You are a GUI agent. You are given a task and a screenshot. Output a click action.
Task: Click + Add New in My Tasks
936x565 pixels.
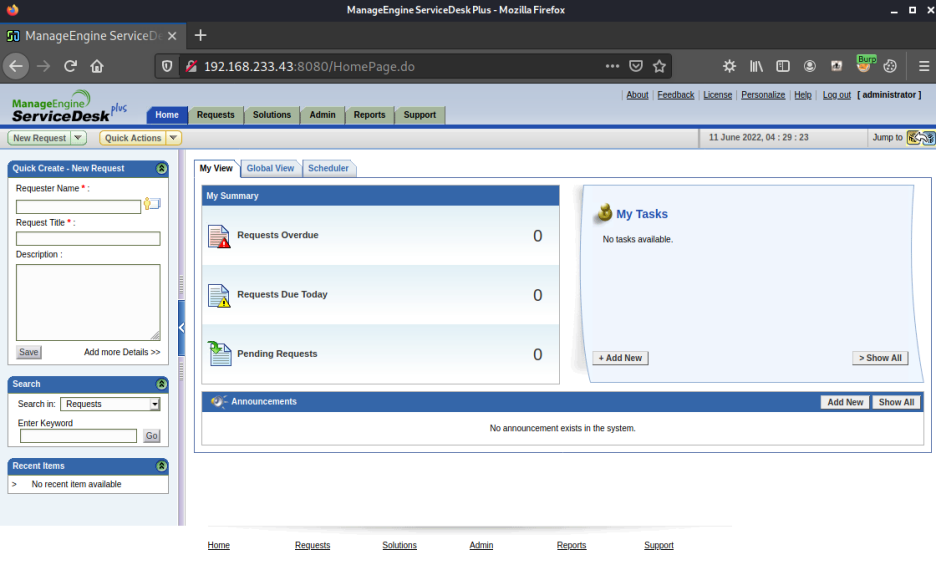pos(620,358)
